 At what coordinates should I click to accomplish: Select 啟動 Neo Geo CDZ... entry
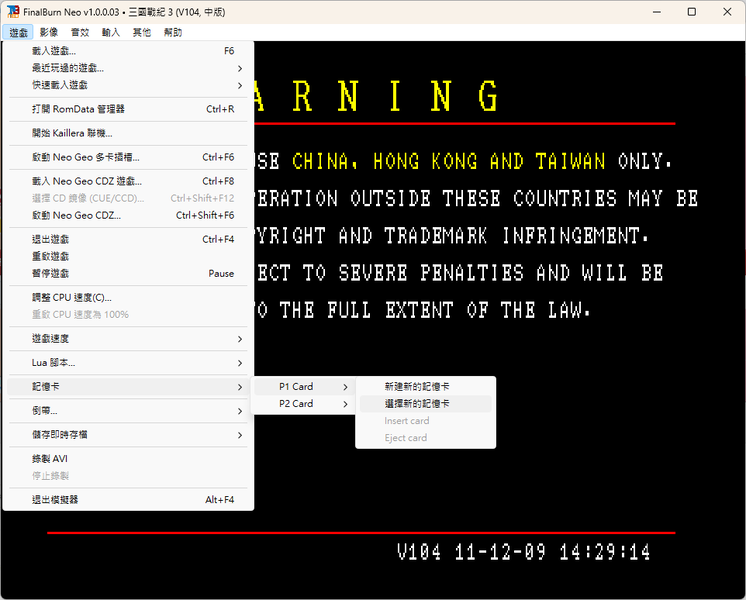click(x=128, y=216)
